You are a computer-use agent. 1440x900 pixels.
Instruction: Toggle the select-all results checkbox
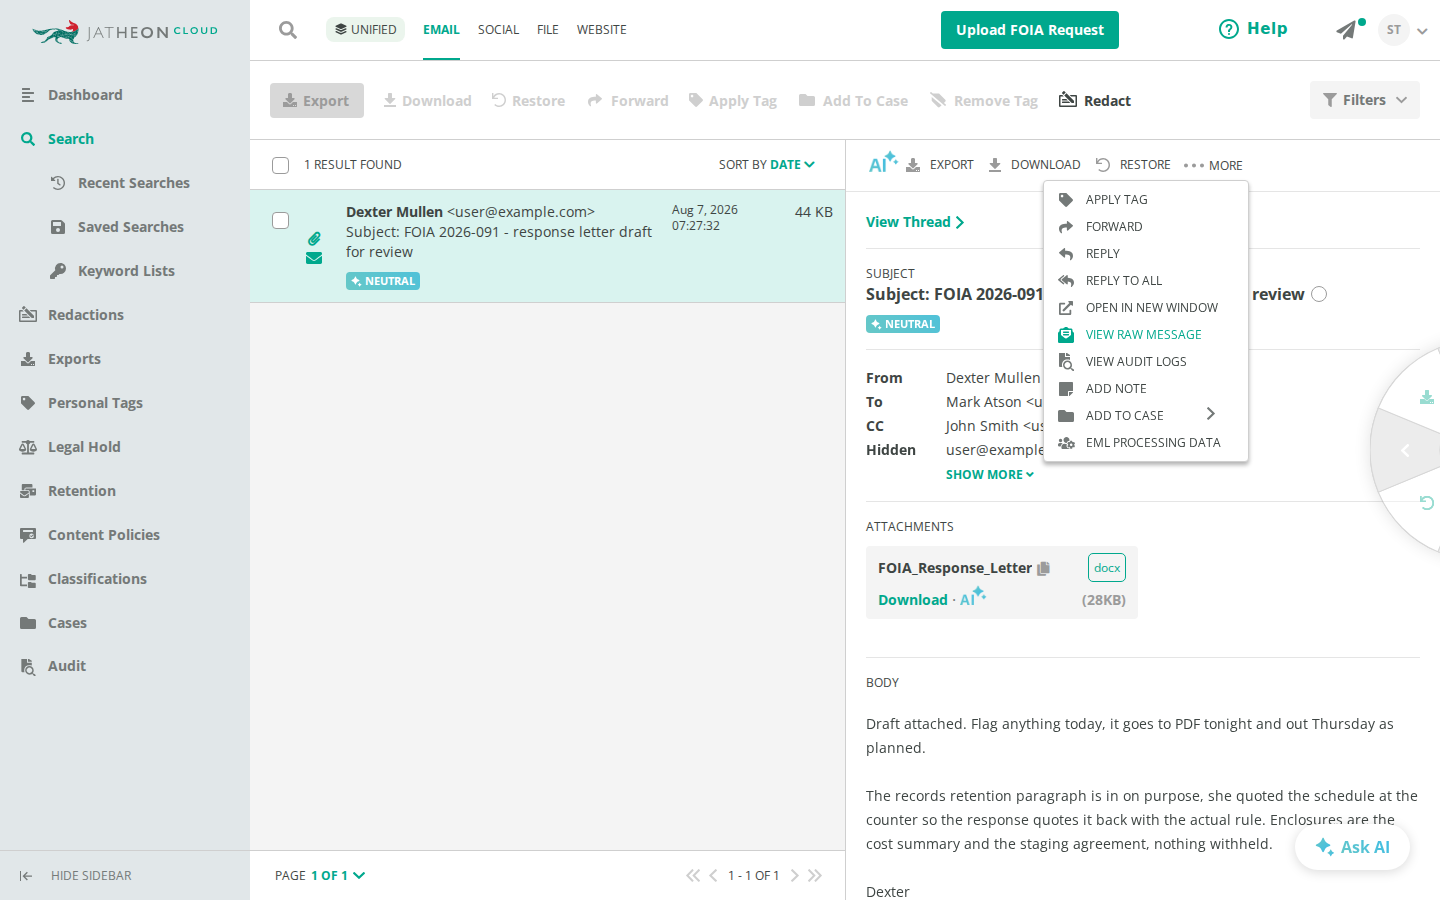tap(281, 165)
